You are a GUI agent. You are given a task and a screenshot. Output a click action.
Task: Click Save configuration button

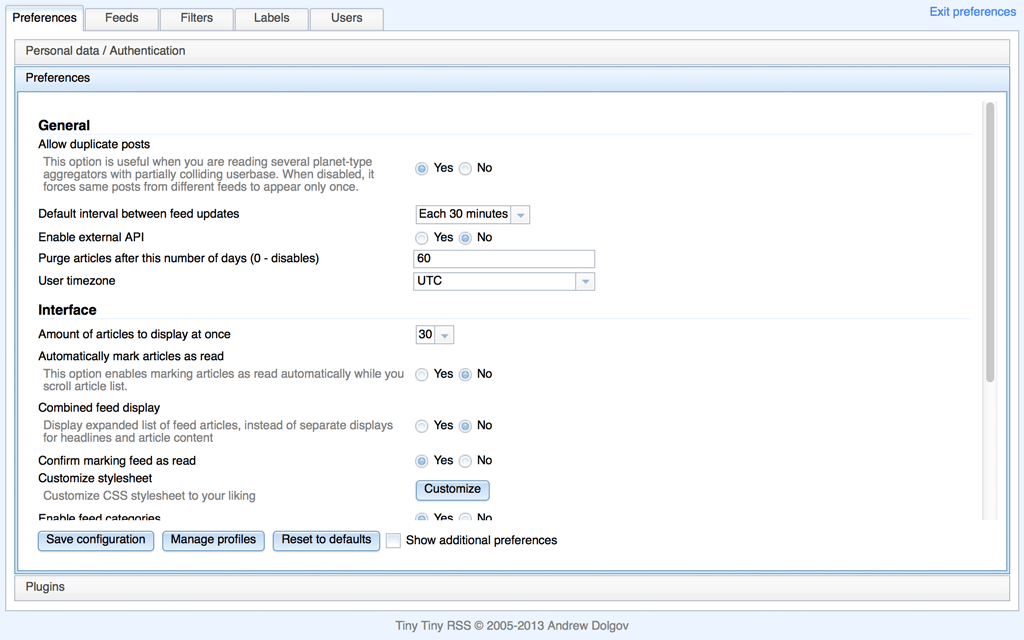pos(96,540)
